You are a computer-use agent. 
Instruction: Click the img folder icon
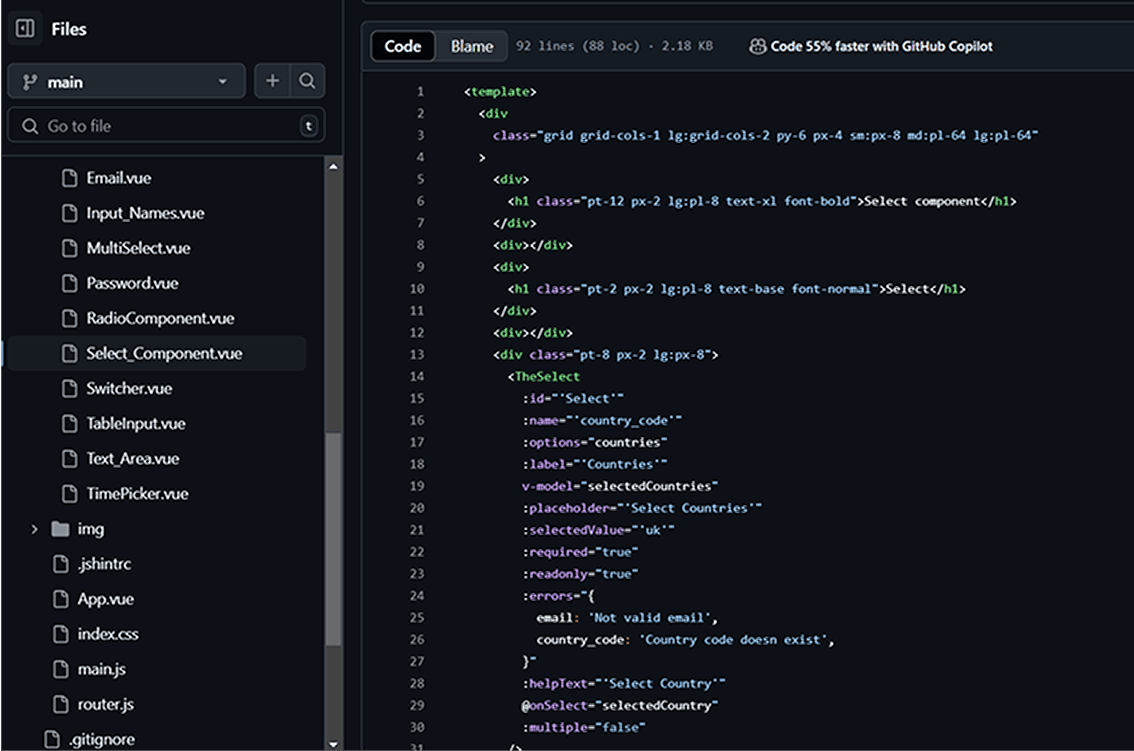click(x=61, y=530)
